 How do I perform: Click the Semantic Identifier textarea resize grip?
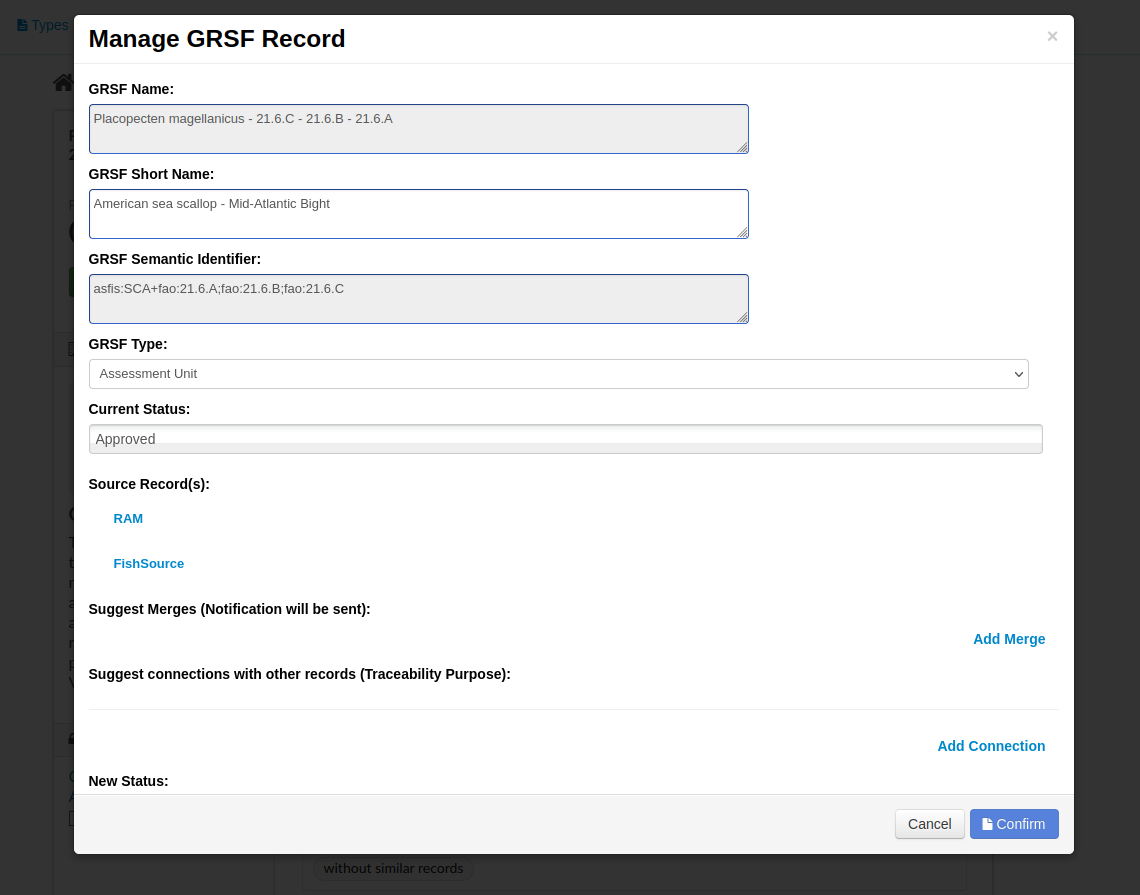(742, 317)
